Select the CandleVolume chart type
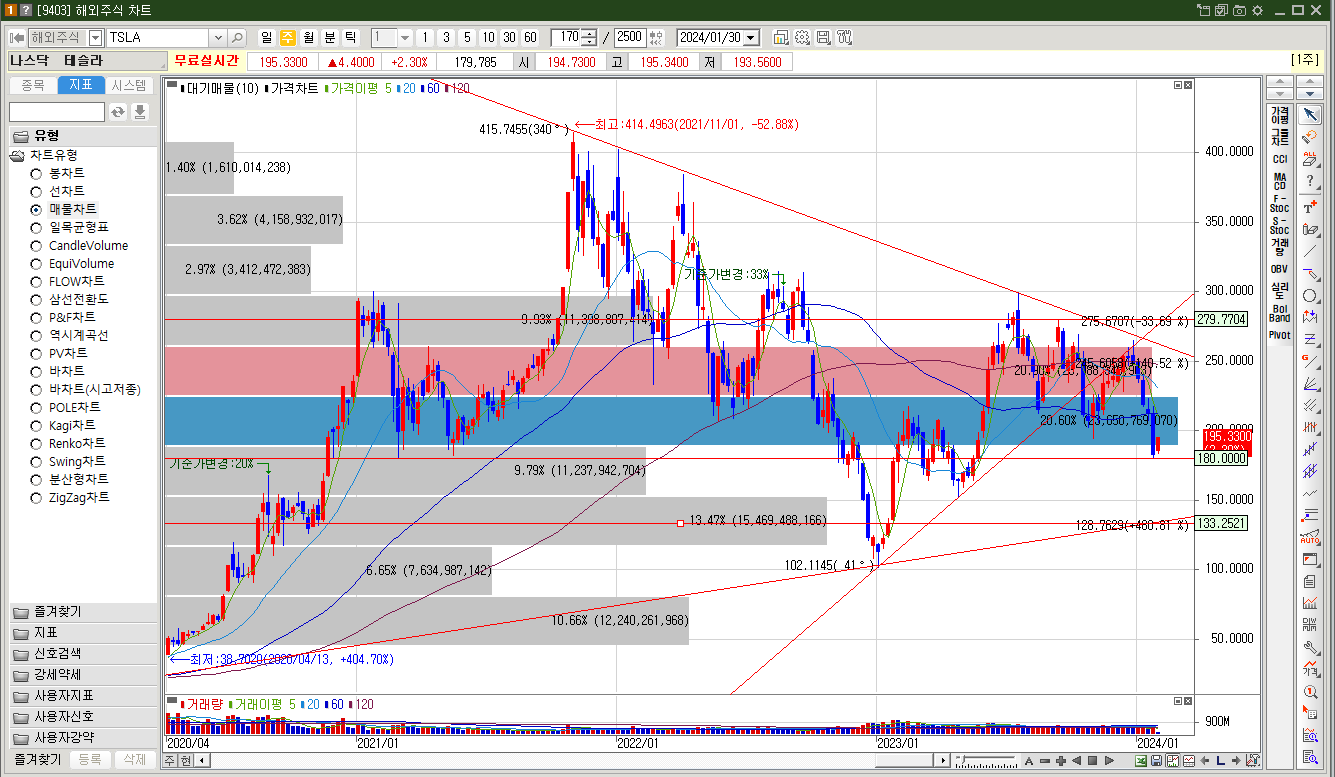Screen dimensions: 1335x777 click(x=36, y=245)
